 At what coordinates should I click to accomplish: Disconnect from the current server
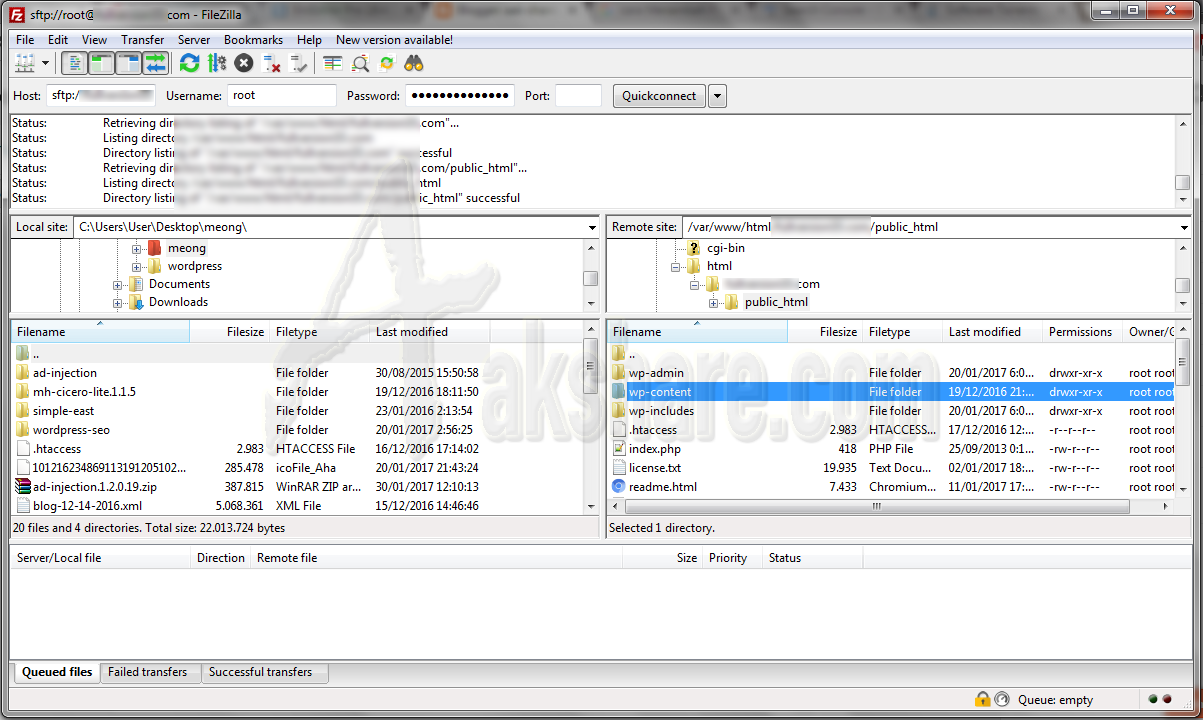(271, 64)
